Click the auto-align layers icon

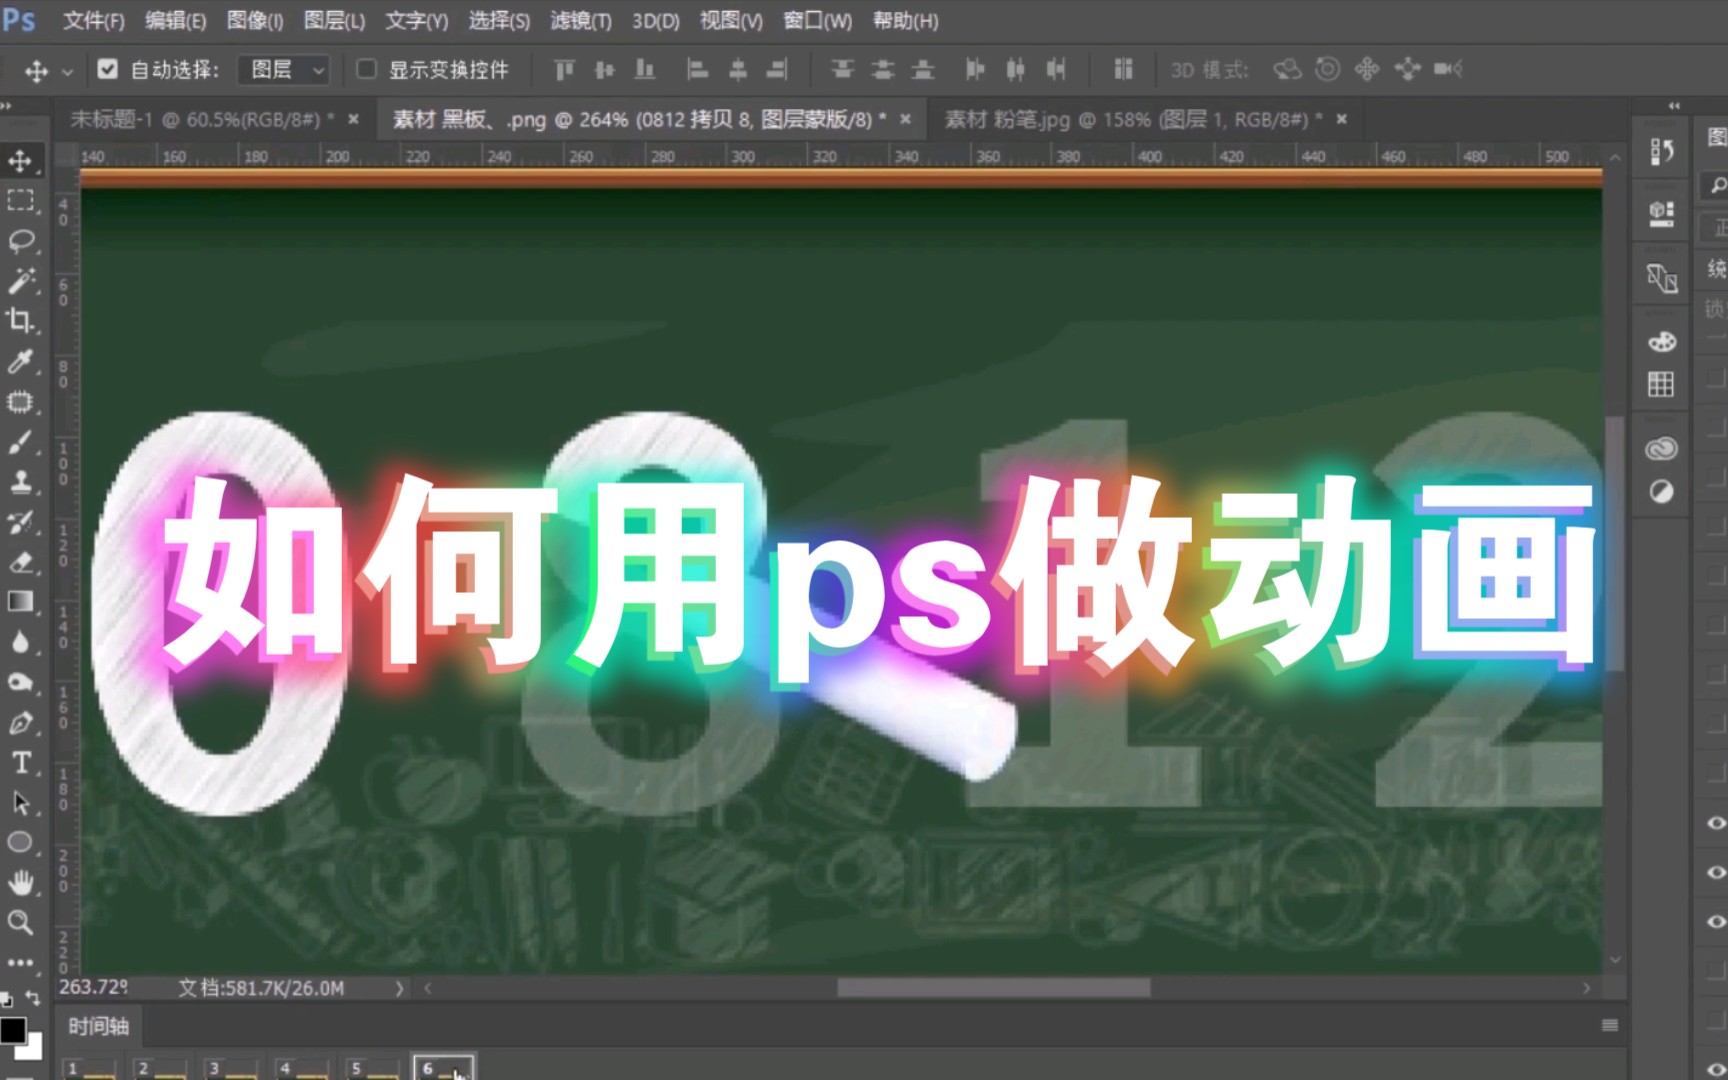(1123, 69)
